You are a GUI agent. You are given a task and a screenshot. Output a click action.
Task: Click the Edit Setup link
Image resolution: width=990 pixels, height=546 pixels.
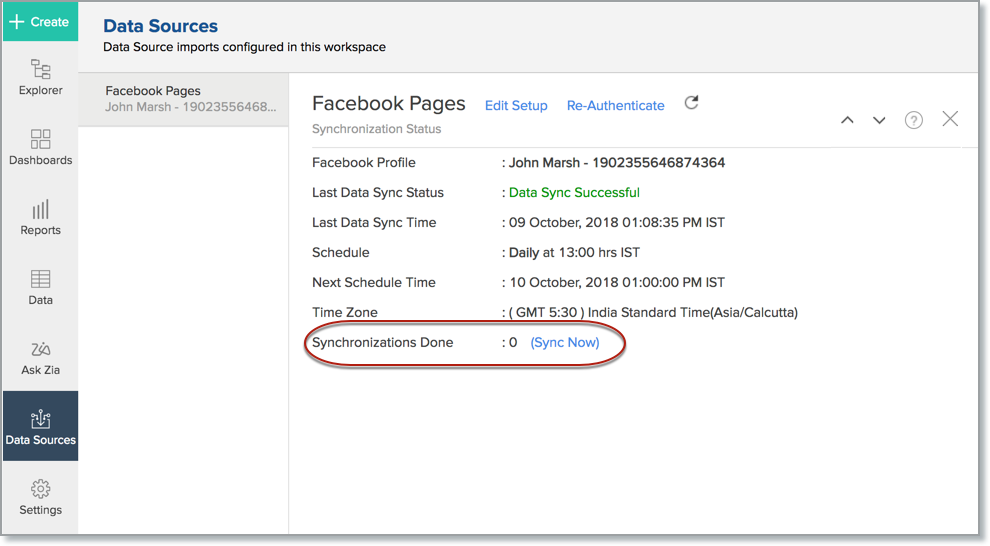(x=516, y=105)
